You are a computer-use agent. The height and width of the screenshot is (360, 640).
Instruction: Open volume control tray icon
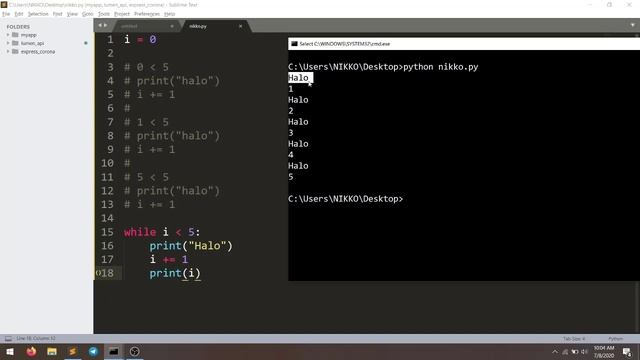click(x=584, y=352)
